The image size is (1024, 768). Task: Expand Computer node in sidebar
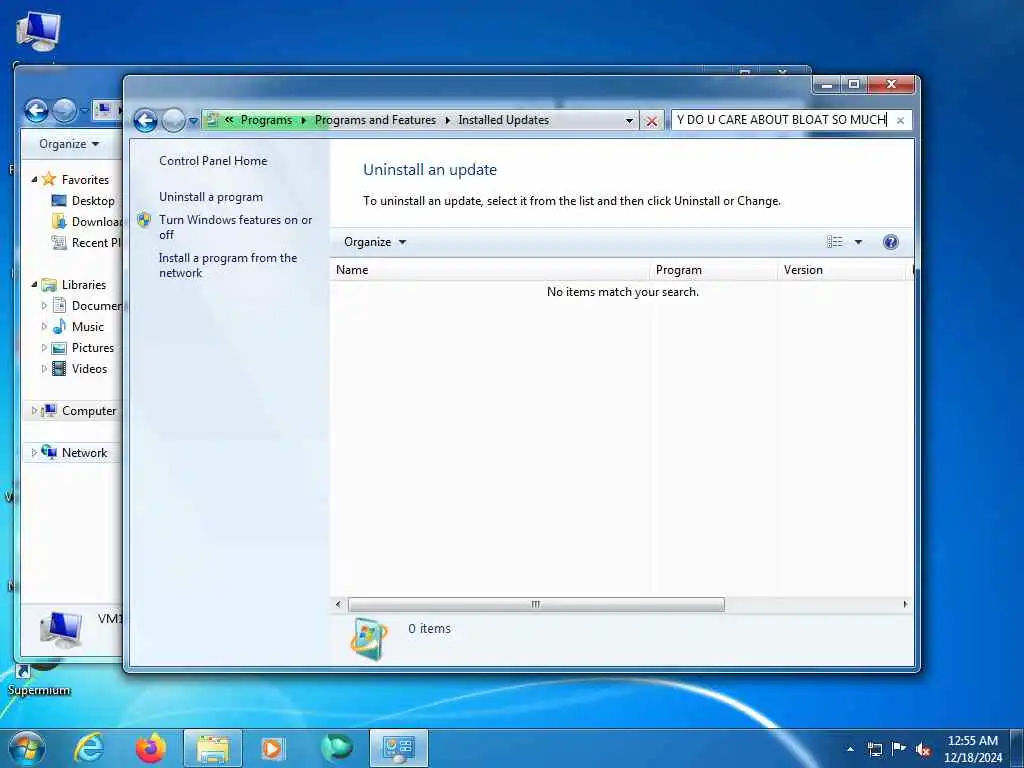coord(34,411)
